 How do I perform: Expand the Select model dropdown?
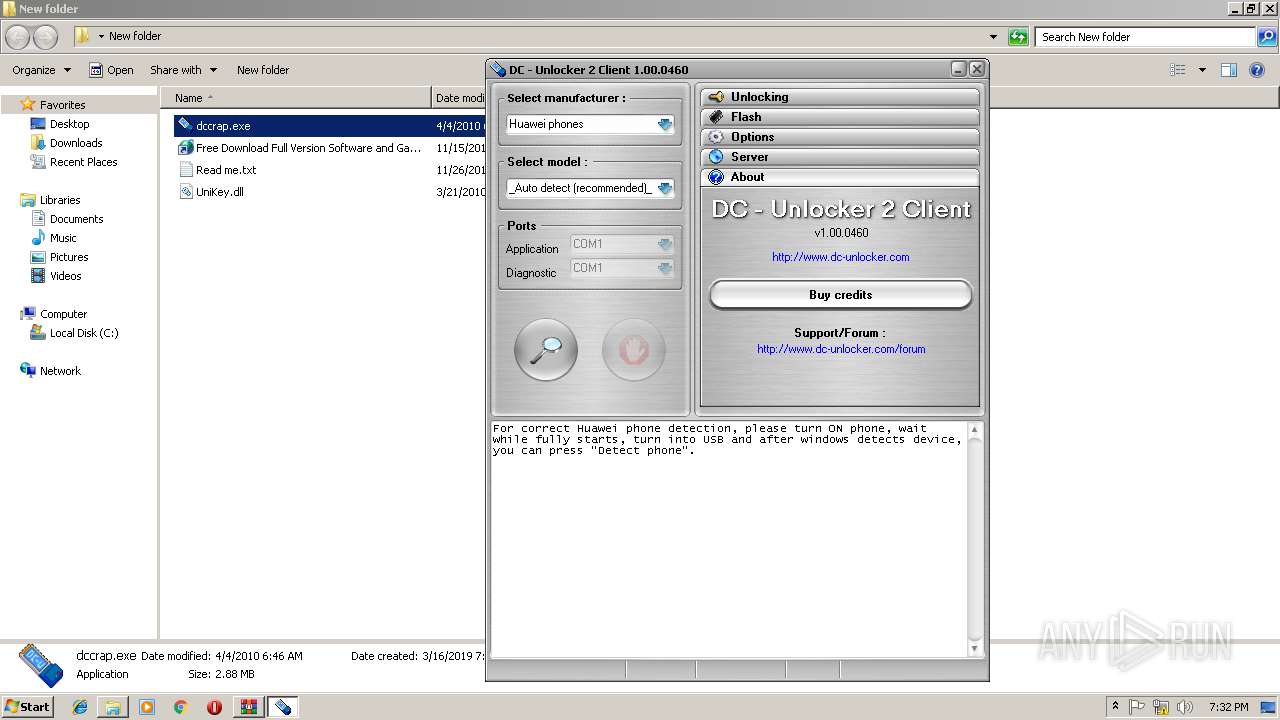coord(665,188)
